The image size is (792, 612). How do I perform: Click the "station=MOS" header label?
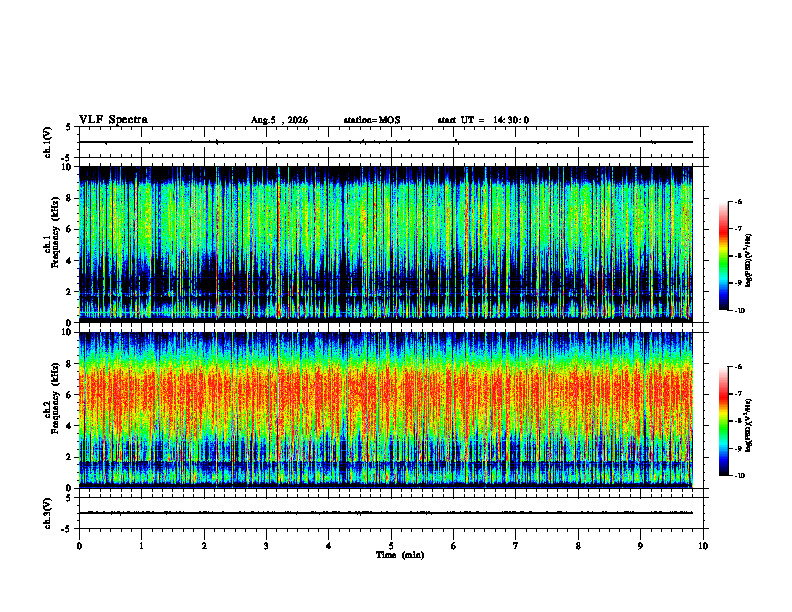[x=372, y=120]
